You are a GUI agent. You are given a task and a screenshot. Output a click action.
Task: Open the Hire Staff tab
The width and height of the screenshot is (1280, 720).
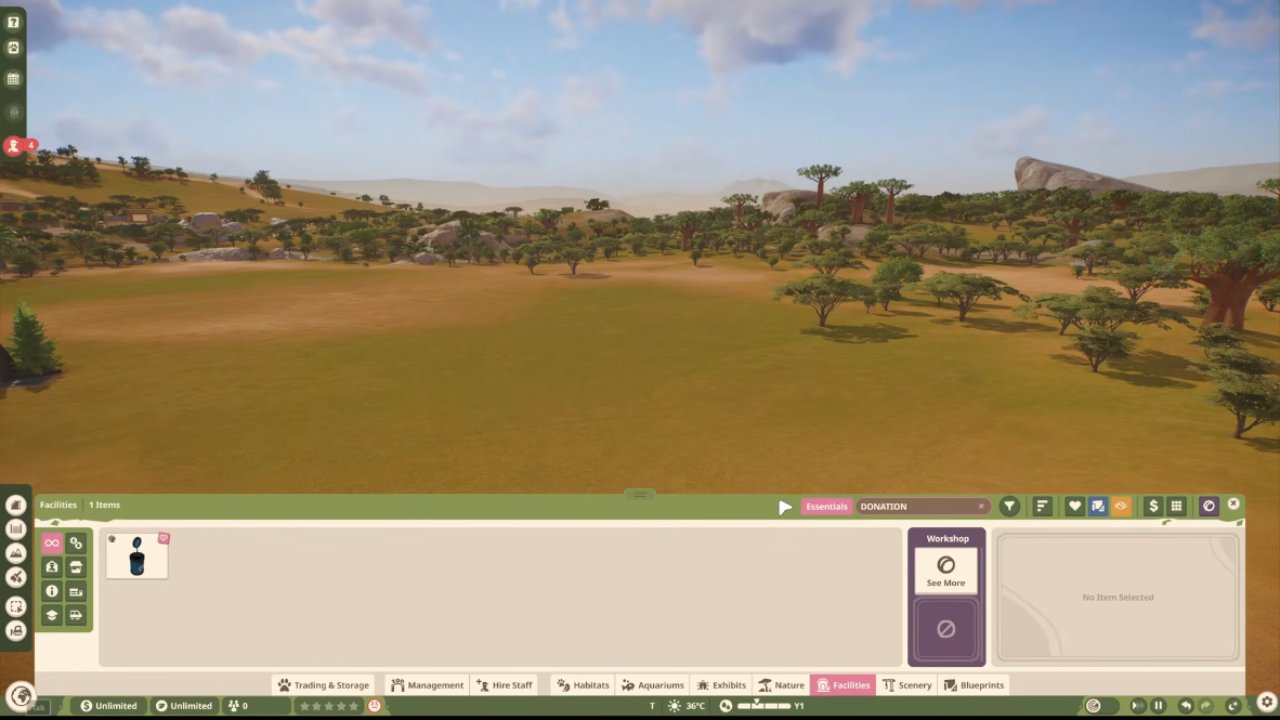pyautogui.click(x=504, y=685)
